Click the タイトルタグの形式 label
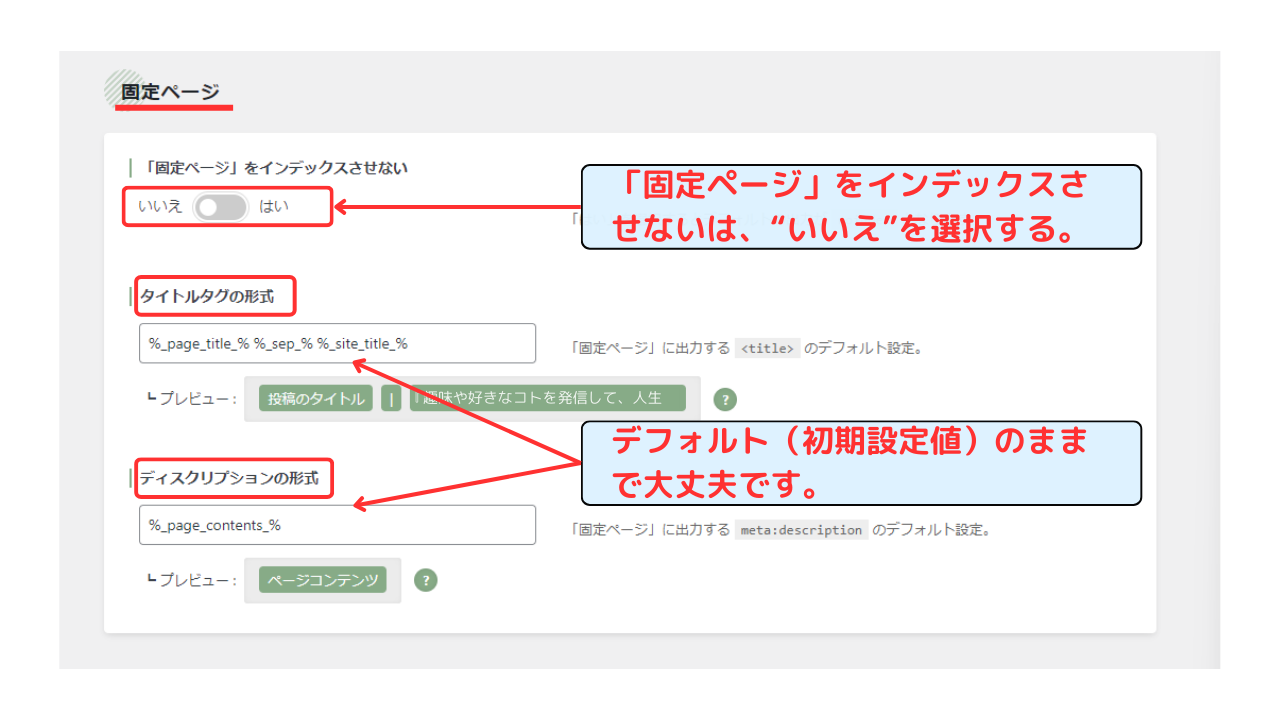The height and width of the screenshot is (720, 1280). pos(206,297)
